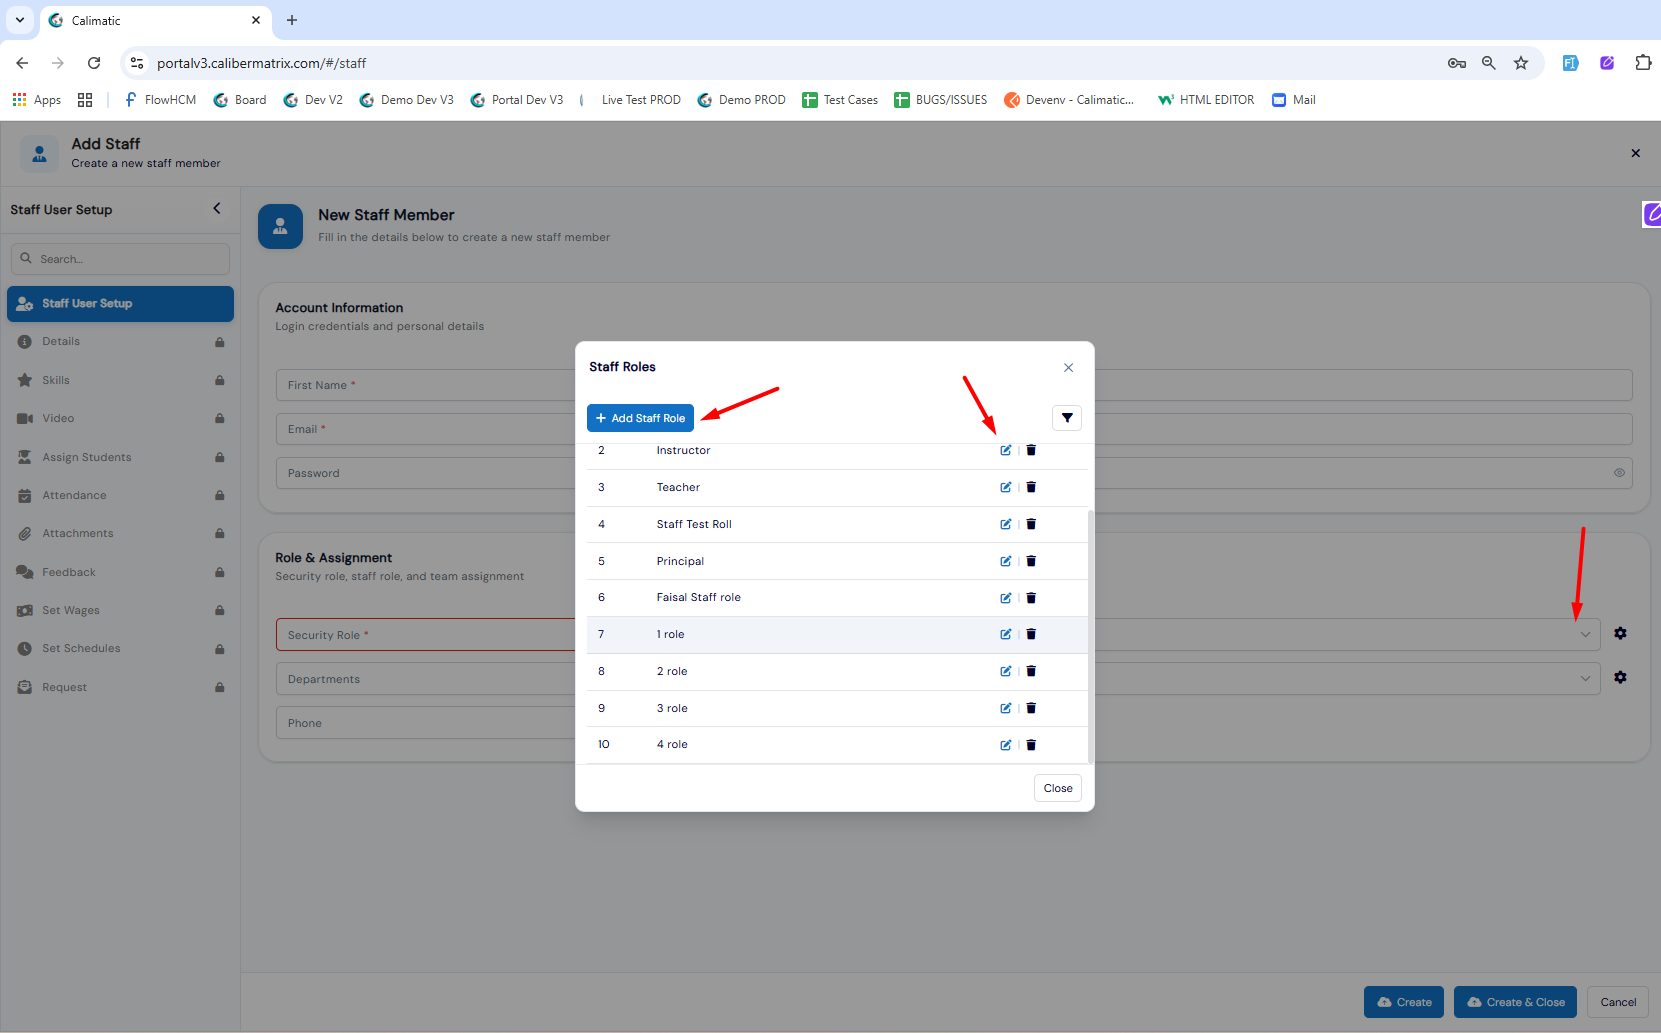
Task: Open the Attendance sidebar section
Action: [x=120, y=495]
